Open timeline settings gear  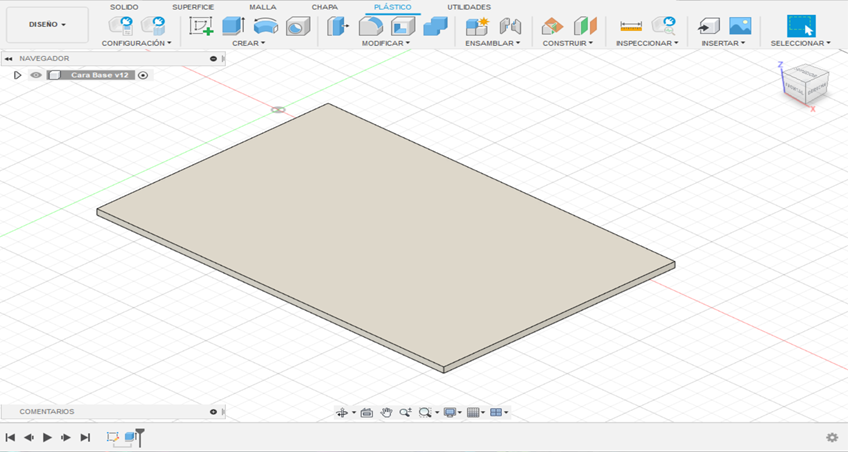click(x=832, y=437)
